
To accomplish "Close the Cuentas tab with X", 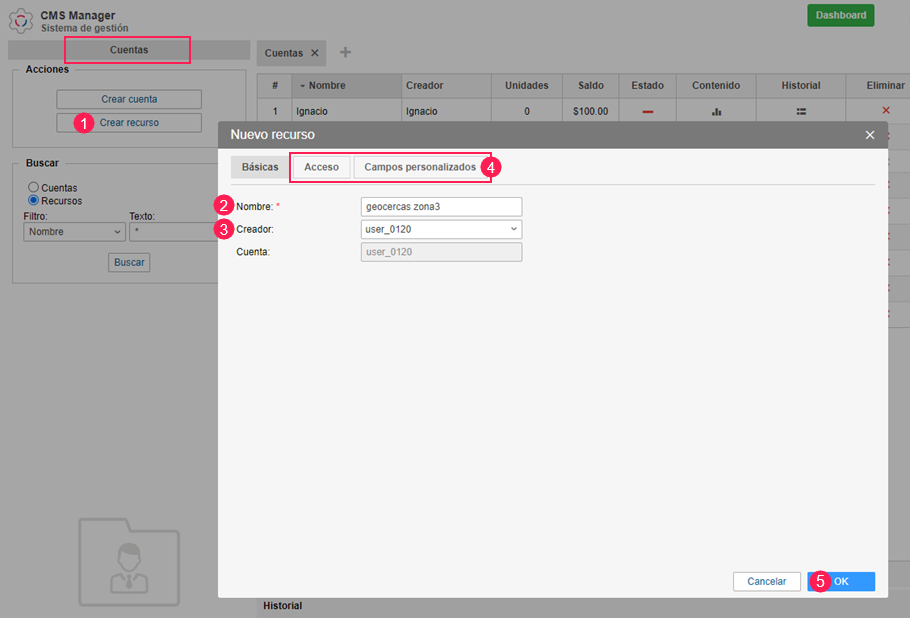I will (315, 53).
